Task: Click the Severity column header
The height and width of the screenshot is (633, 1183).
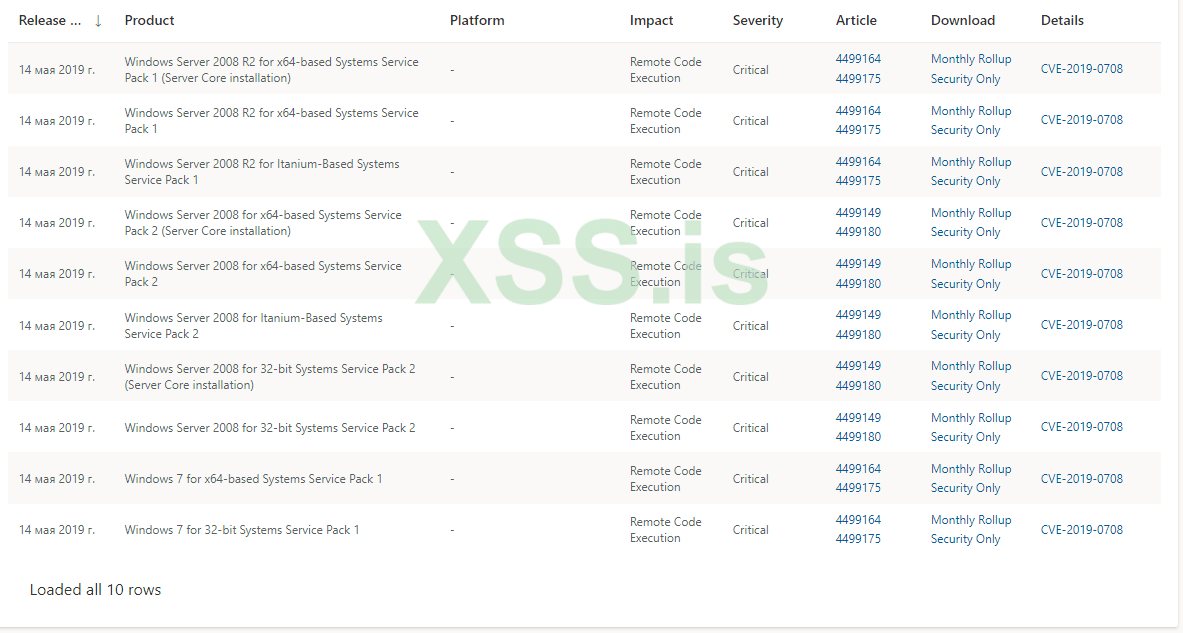Action: (758, 21)
